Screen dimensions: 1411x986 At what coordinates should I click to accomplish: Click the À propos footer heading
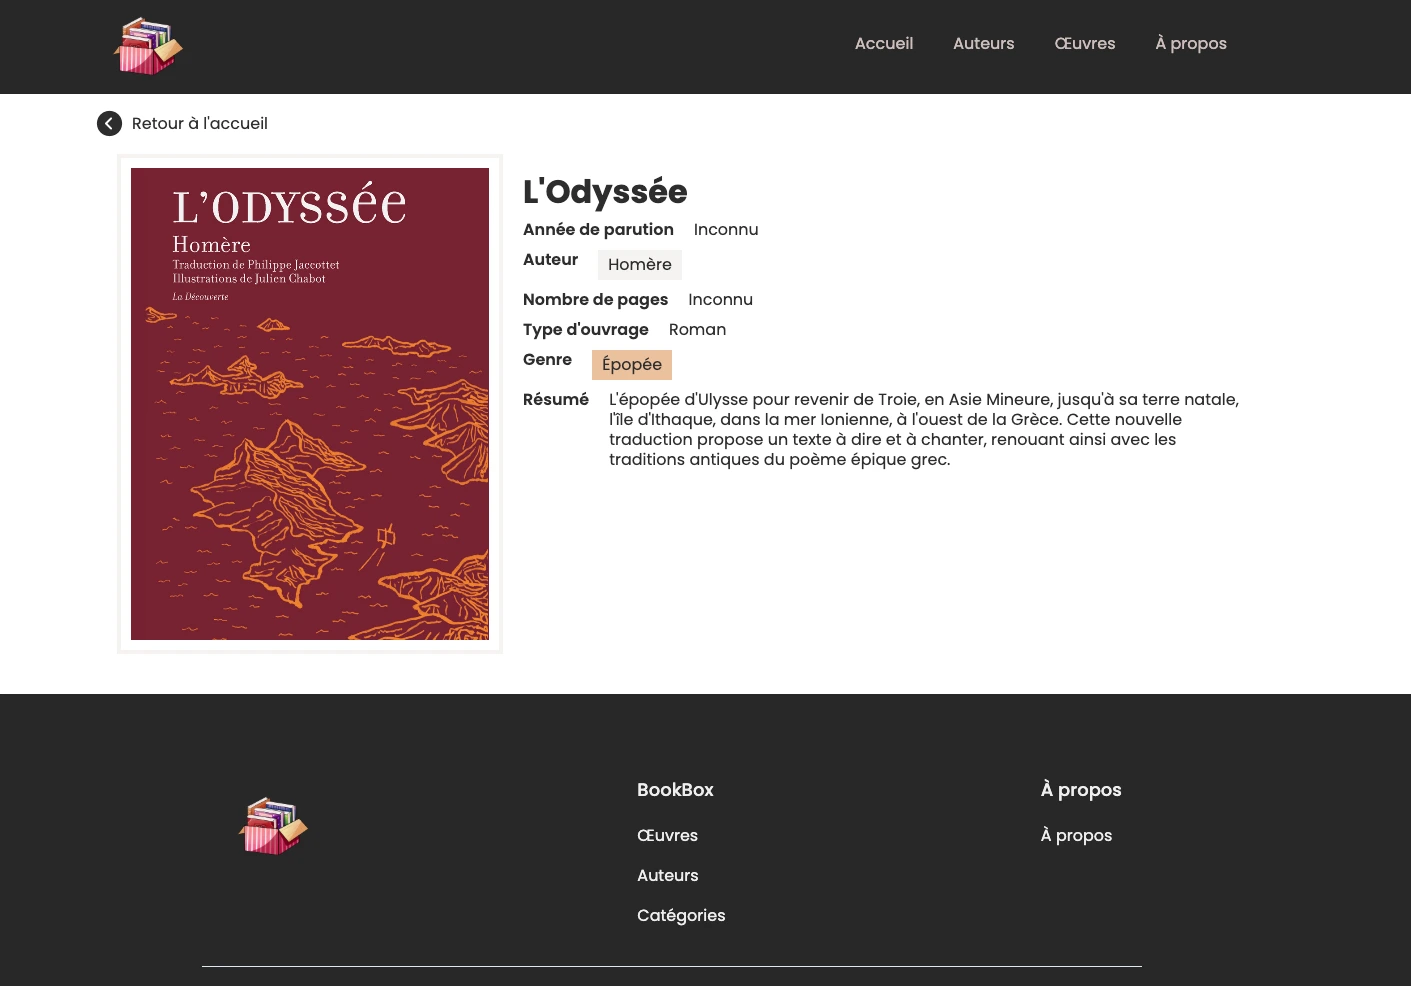click(1081, 789)
